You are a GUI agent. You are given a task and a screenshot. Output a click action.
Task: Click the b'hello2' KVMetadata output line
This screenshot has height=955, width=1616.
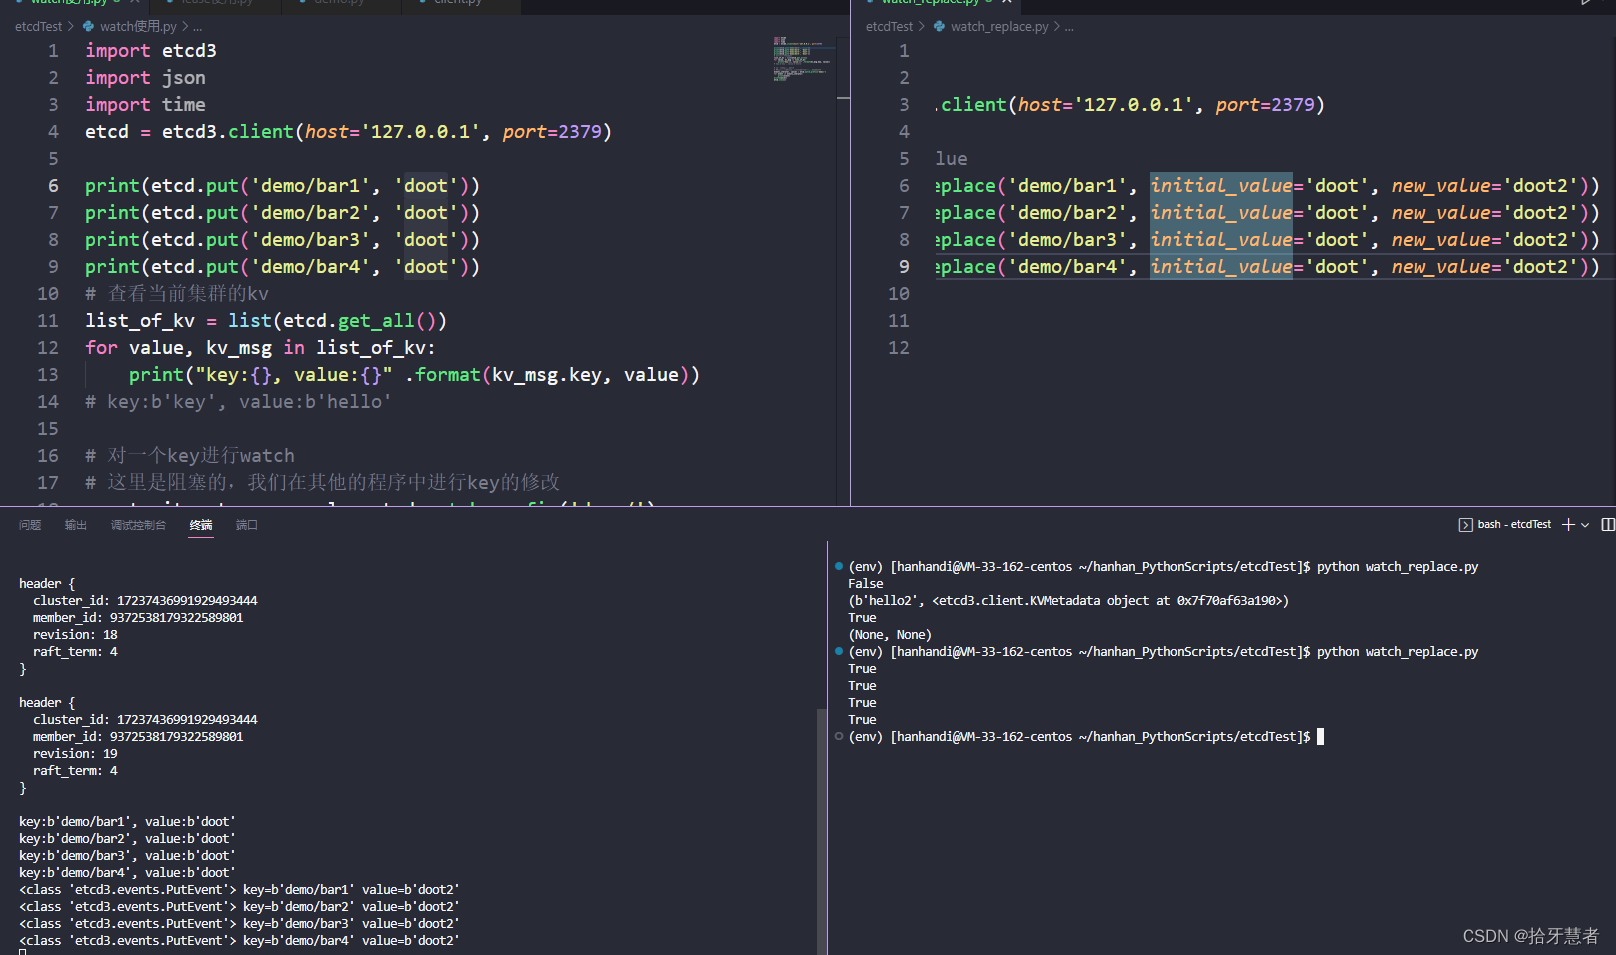pyautogui.click(x=1068, y=601)
